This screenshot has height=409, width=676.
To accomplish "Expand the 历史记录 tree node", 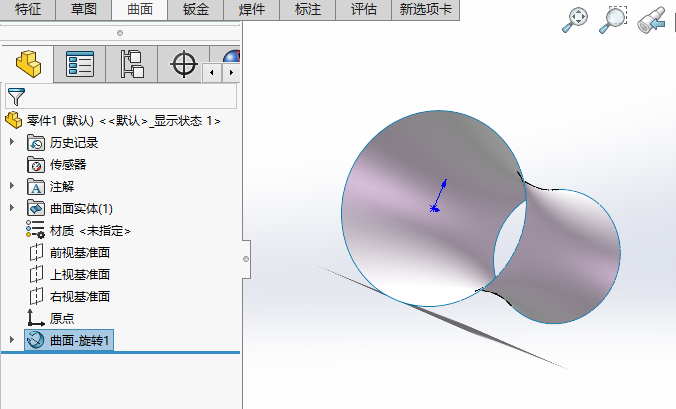I will [12, 142].
